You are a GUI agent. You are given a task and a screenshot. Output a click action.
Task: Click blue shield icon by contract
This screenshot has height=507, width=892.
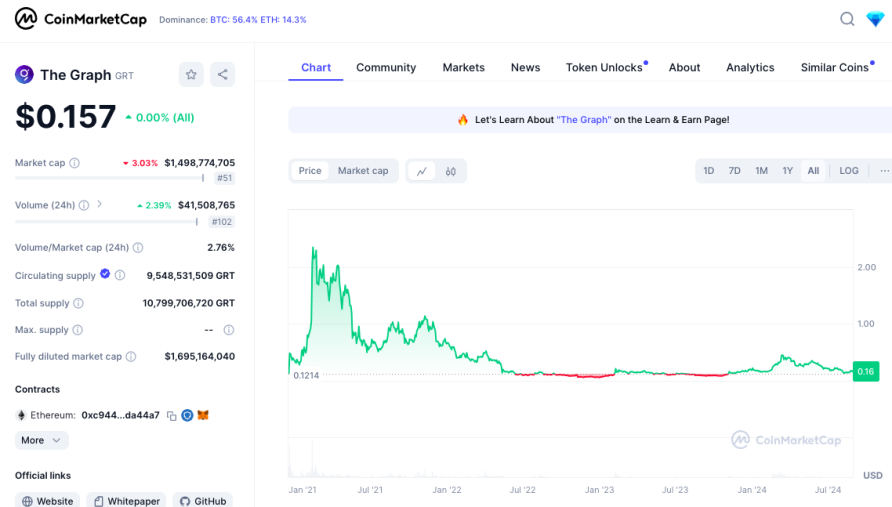(187, 415)
